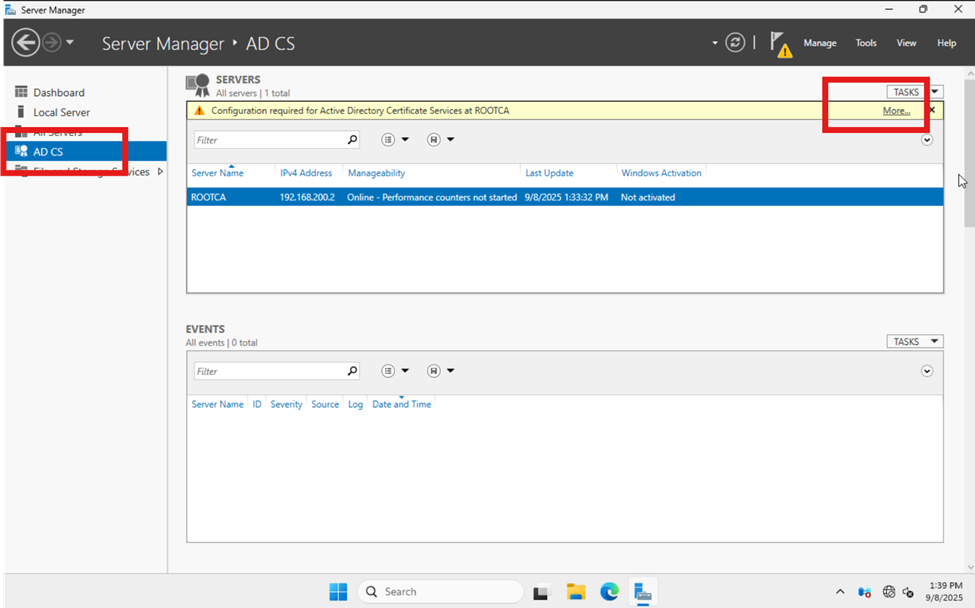The height and width of the screenshot is (608, 975).
Task: Open File Explorer from the taskbar
Action: click(x=575, y=591)
